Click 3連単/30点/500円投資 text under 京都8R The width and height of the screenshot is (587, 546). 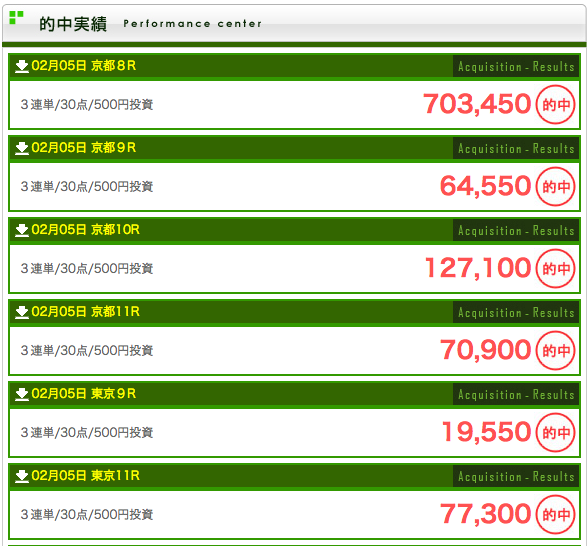[x=87, y=104]
